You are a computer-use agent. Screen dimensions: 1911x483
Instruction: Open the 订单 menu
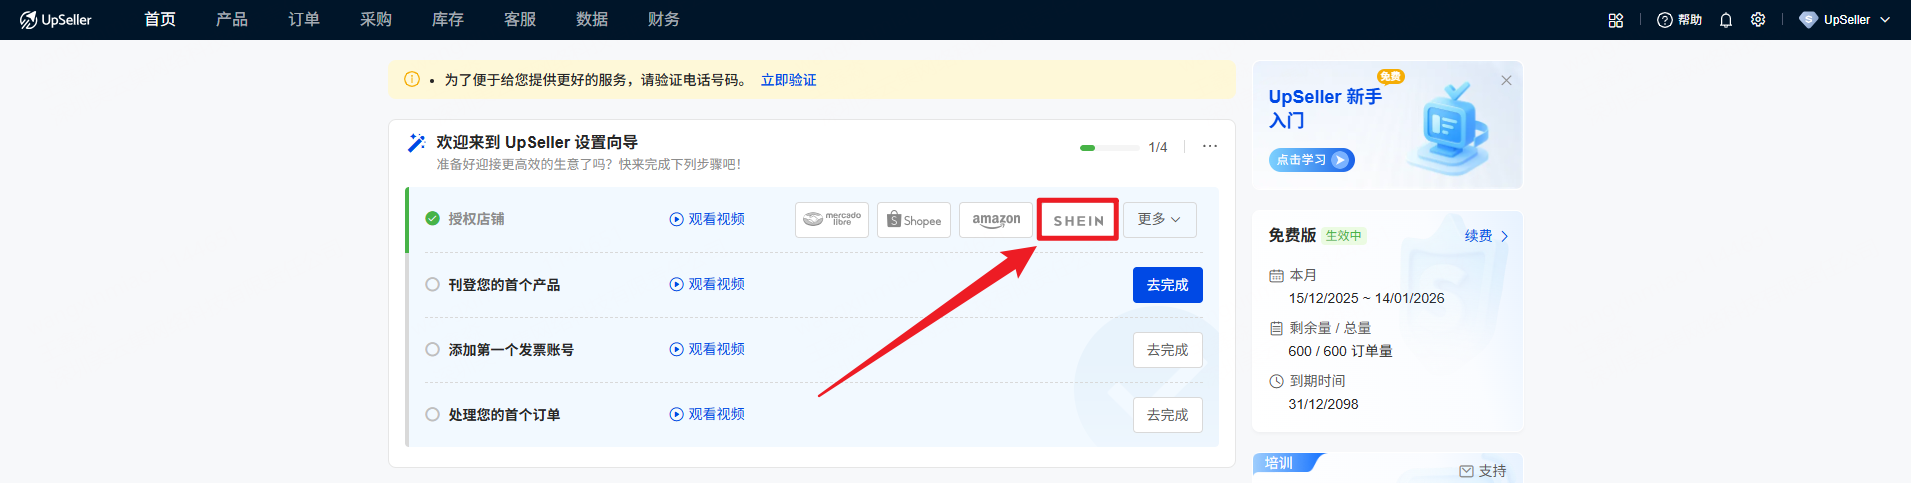(304, 20)
